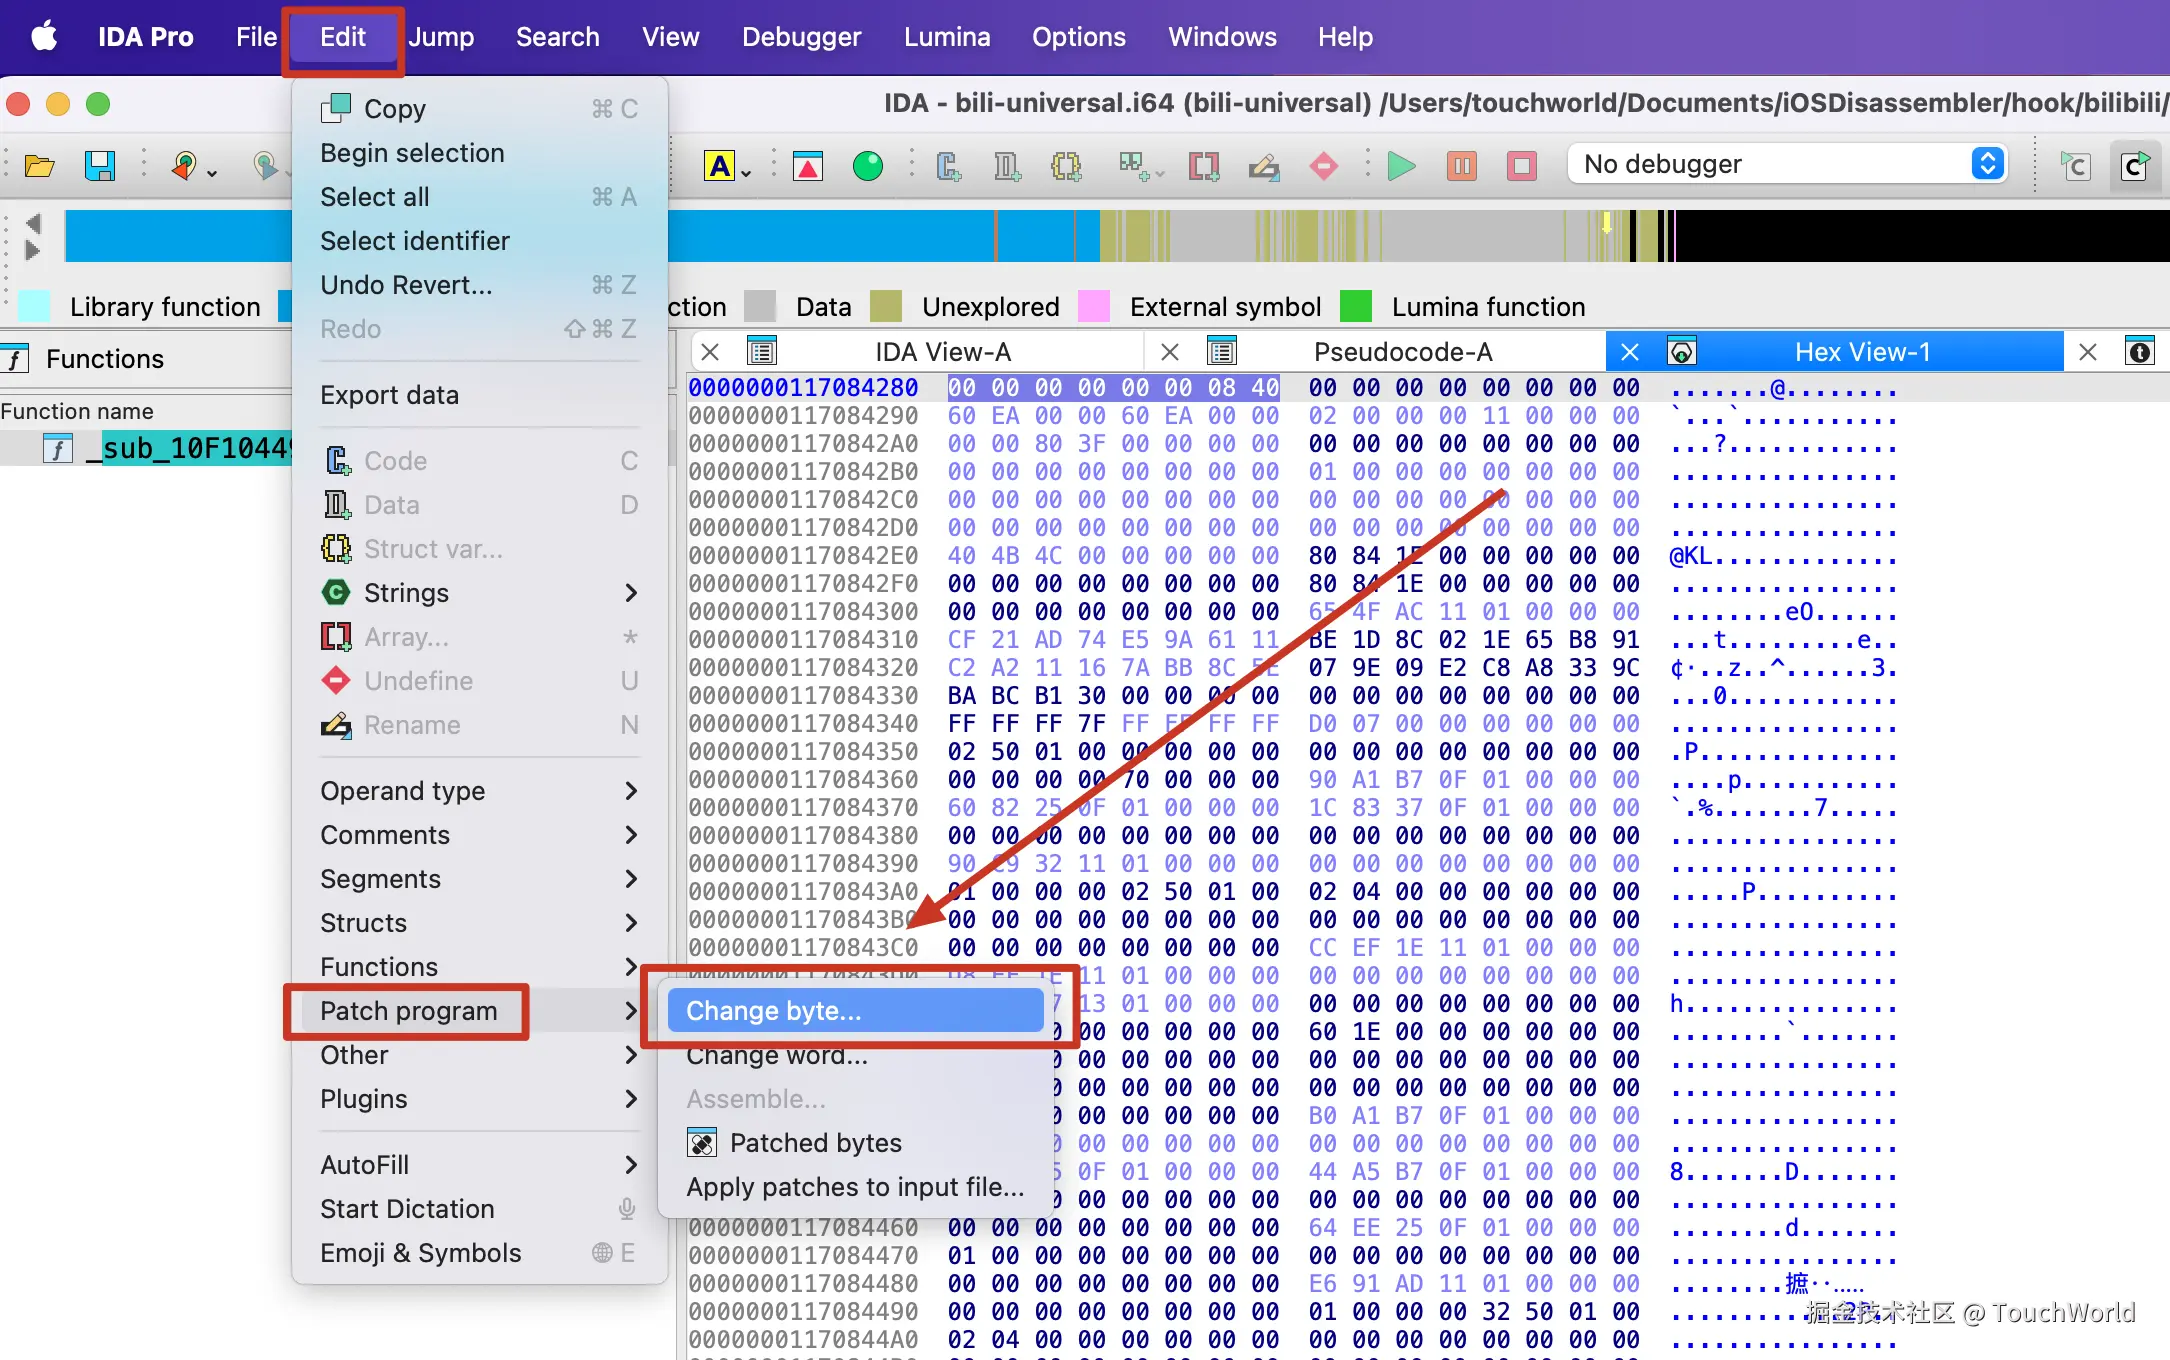Click the green circle toolbar icon

click(x=867, y=166)
